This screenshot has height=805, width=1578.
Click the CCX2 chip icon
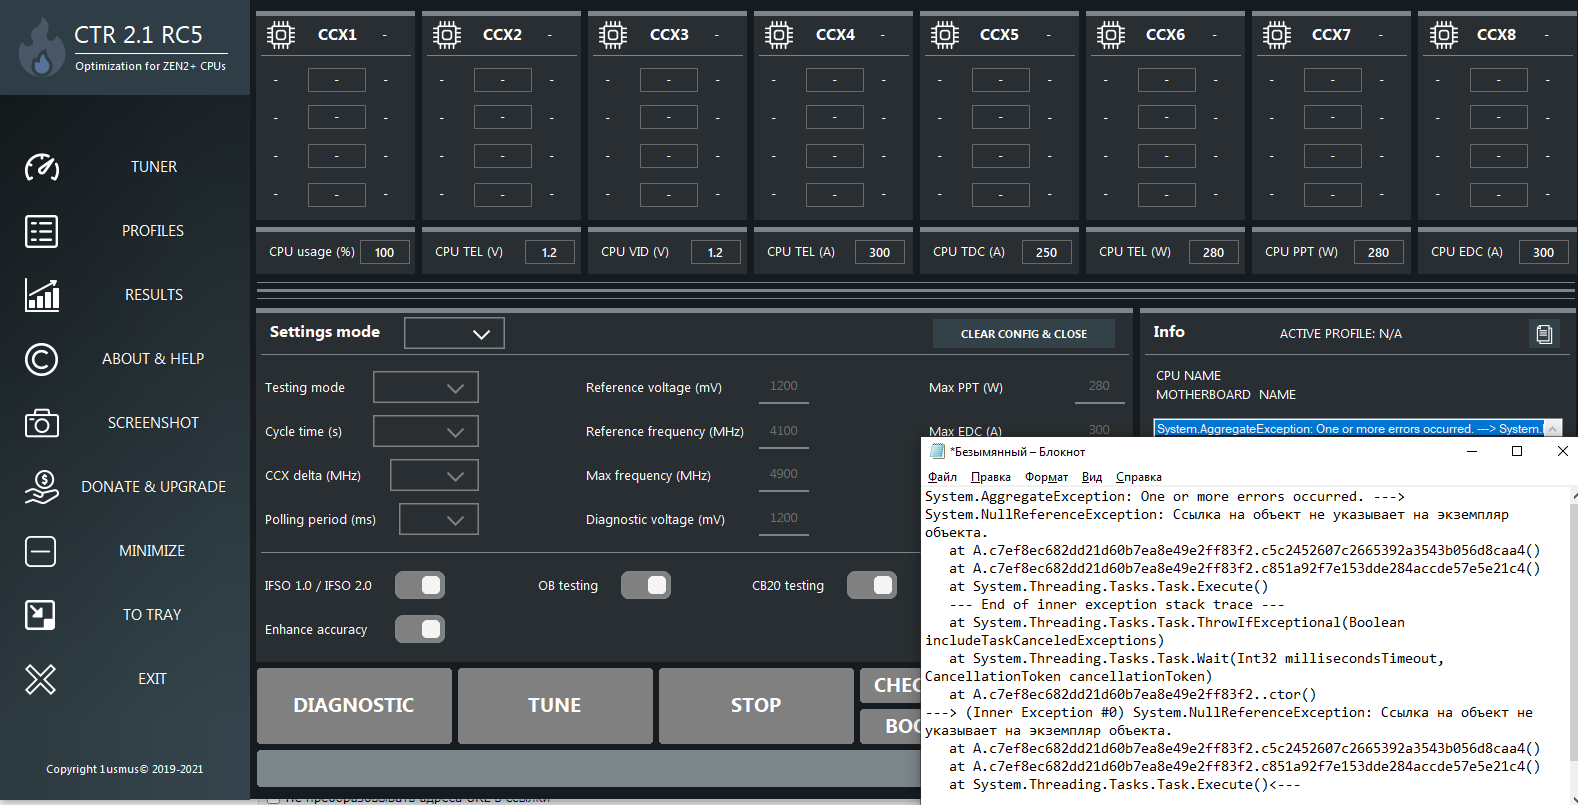[x=447, y=35]
